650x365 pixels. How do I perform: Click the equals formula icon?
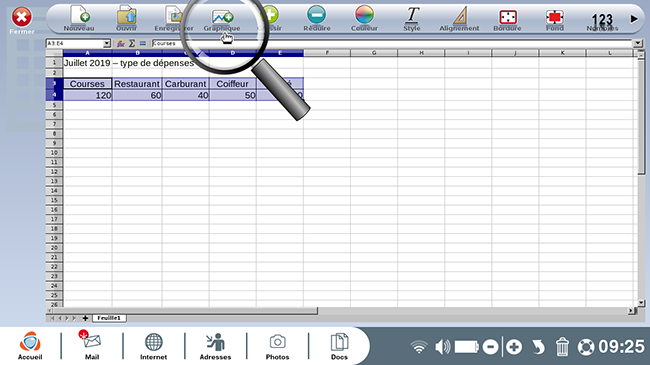click(x=143, y=44)
